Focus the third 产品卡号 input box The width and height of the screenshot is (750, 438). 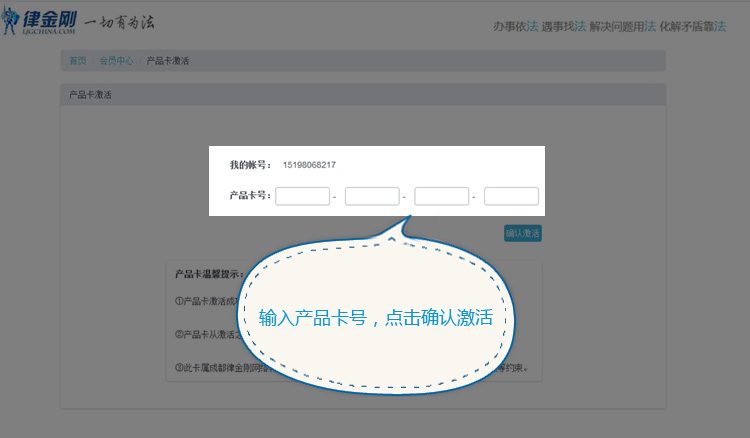tap(441, 196)
